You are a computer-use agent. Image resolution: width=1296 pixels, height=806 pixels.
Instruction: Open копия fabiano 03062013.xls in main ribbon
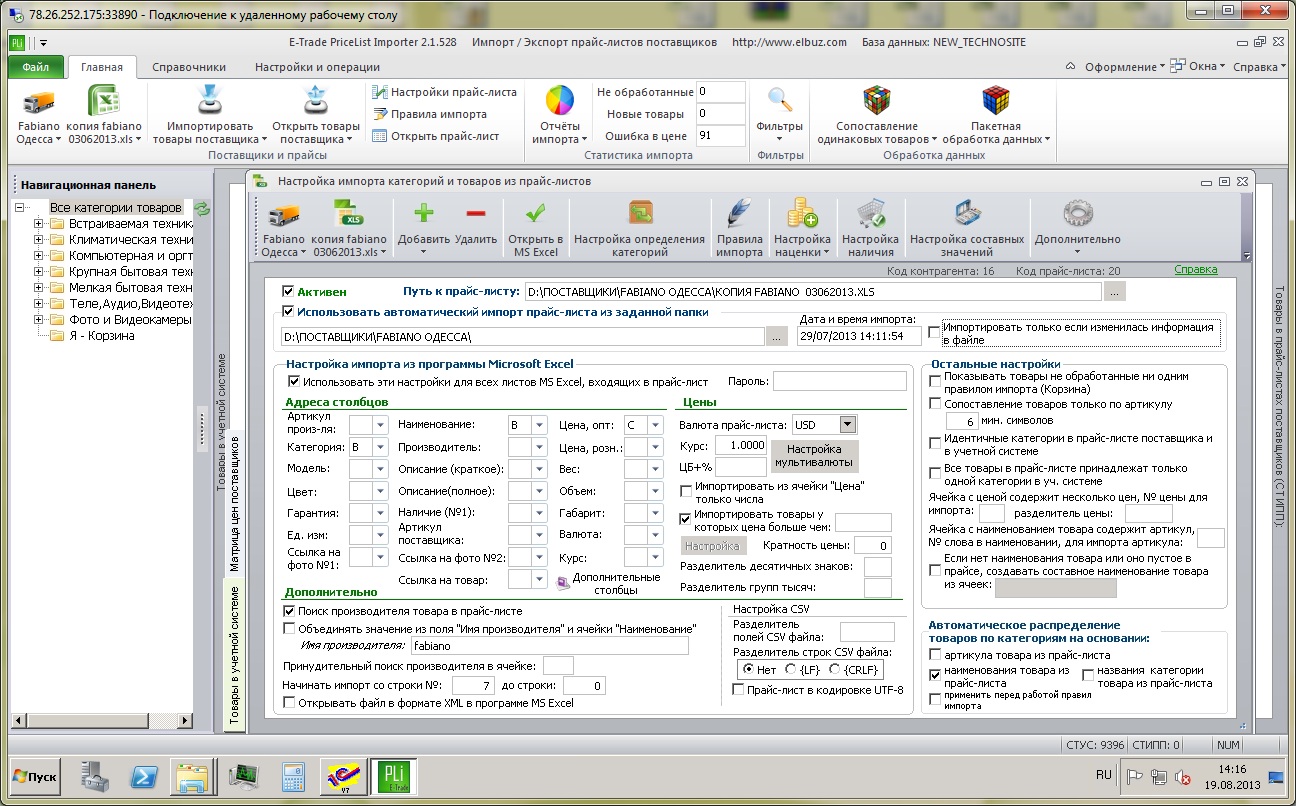click(x=104, y=102)
